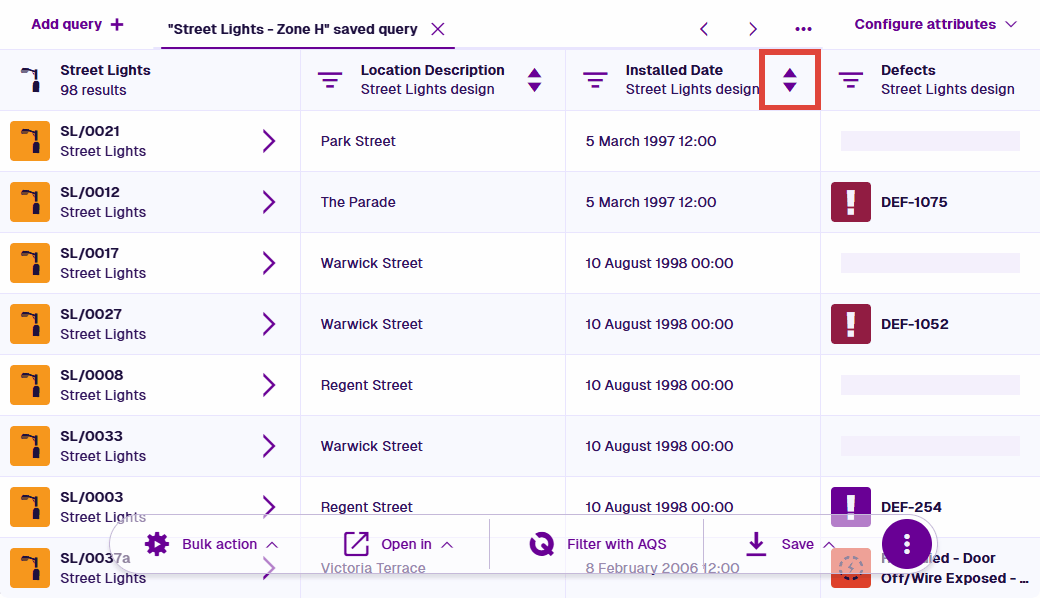Expand the Bulk action menu
Screen dimensions: 1040x598
pos(211,544)
